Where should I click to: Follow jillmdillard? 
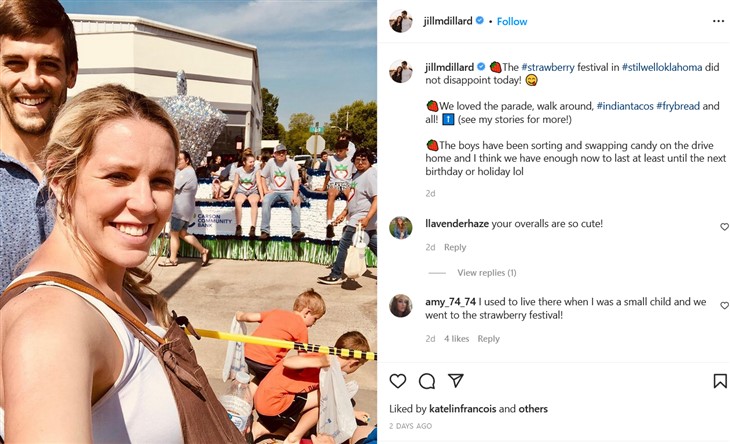(512, 21)
